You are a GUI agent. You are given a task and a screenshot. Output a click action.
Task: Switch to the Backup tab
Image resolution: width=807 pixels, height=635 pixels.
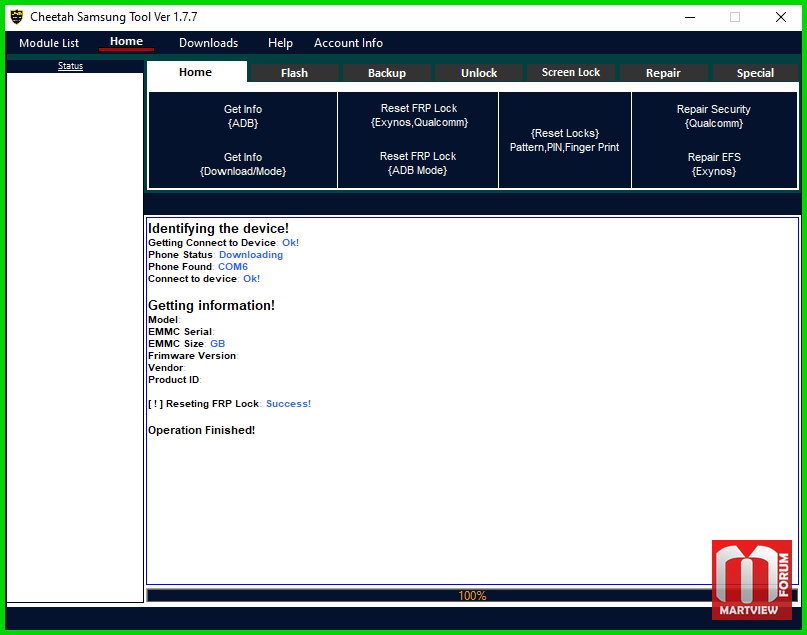(387, 73)
